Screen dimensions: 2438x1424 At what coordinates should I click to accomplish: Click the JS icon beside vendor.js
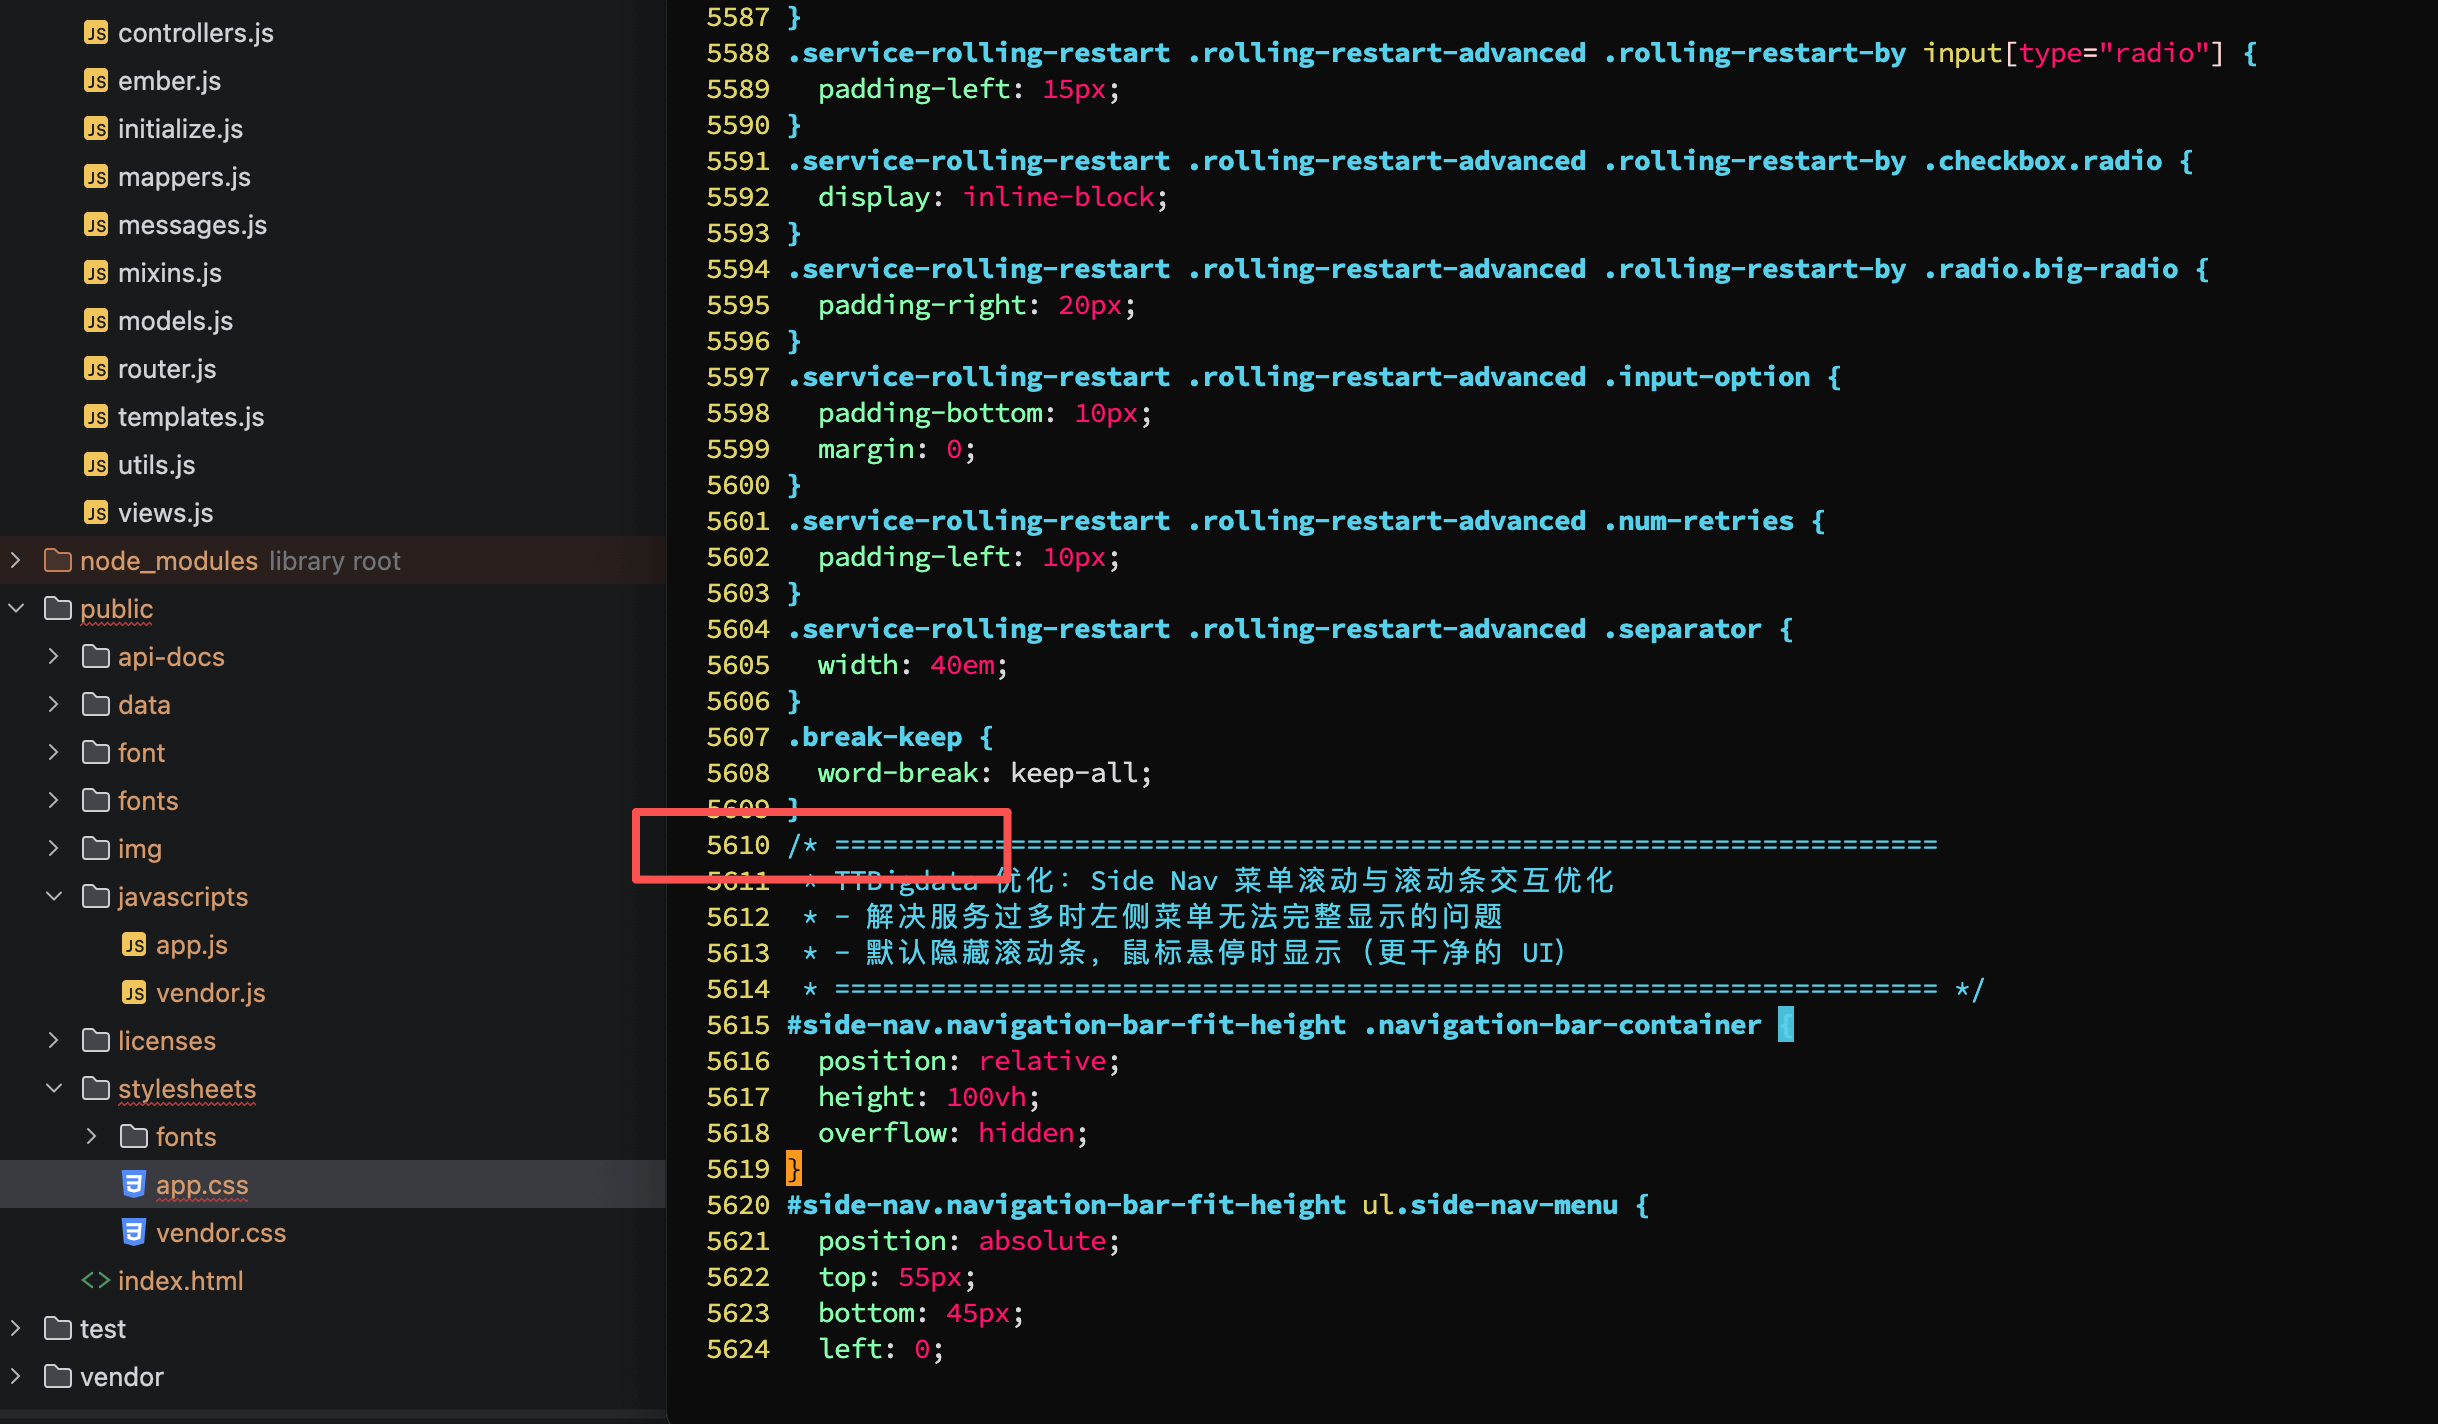[134, 992]
